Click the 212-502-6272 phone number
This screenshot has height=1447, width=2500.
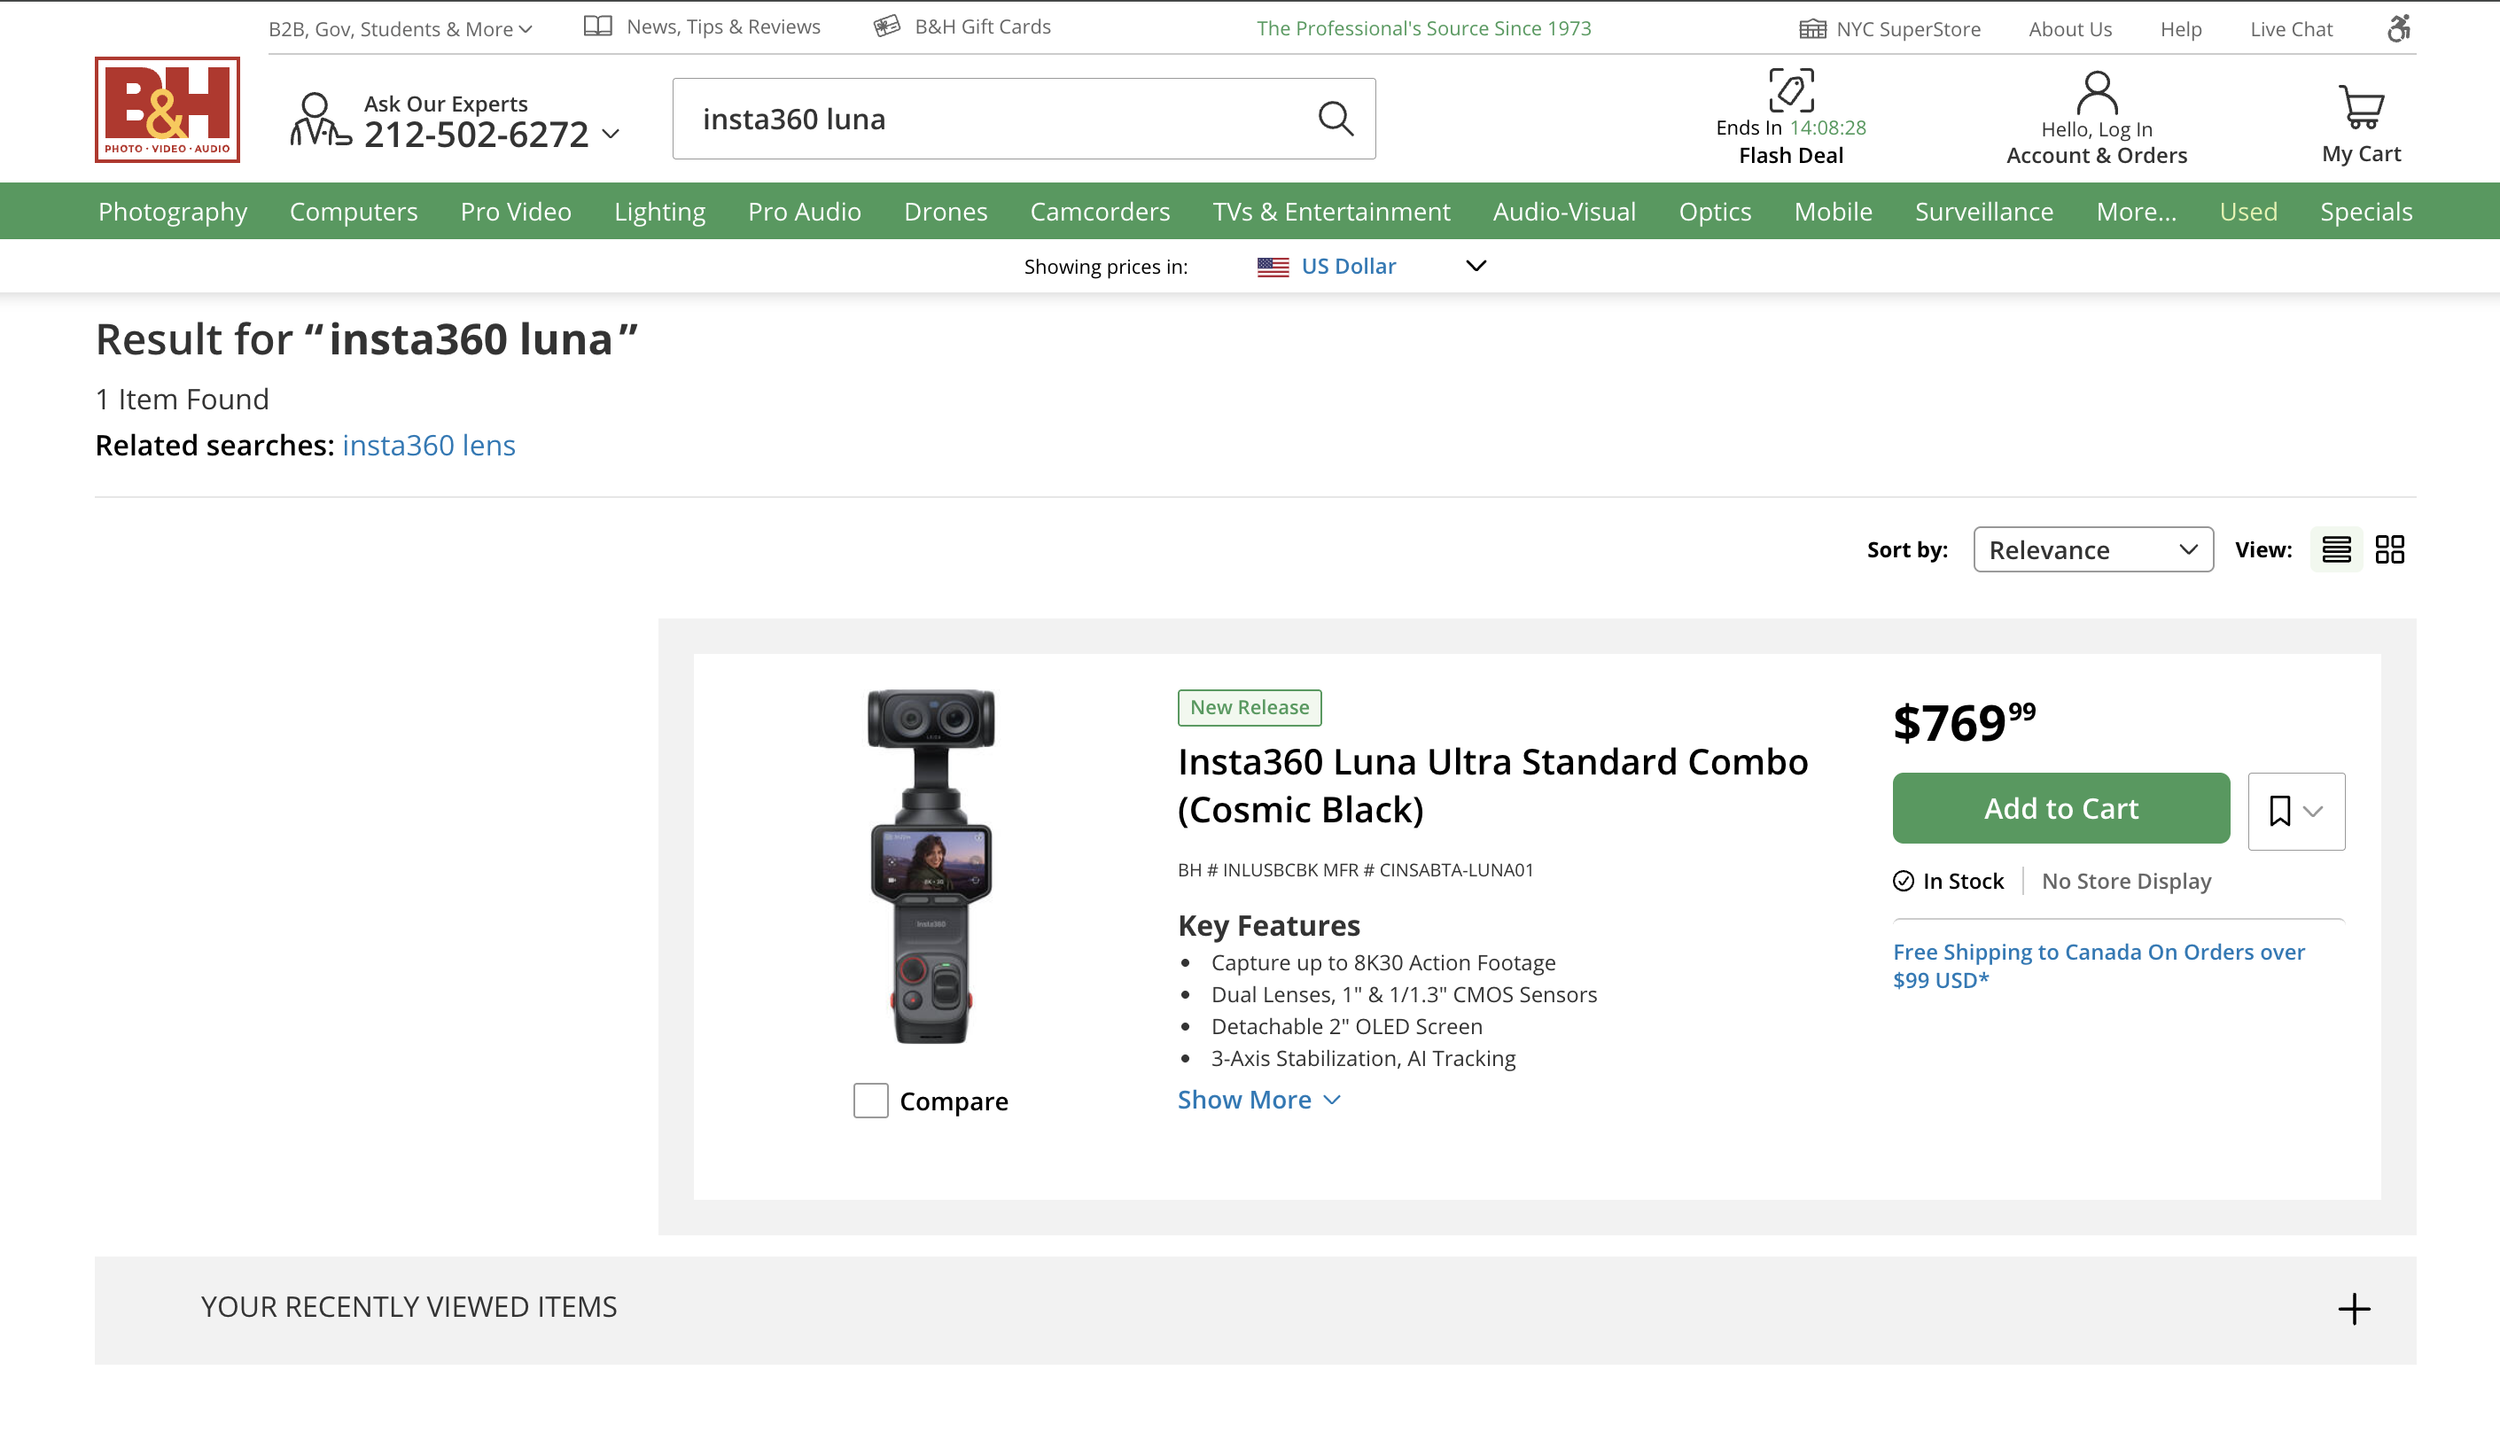click(x=476, y=135)
